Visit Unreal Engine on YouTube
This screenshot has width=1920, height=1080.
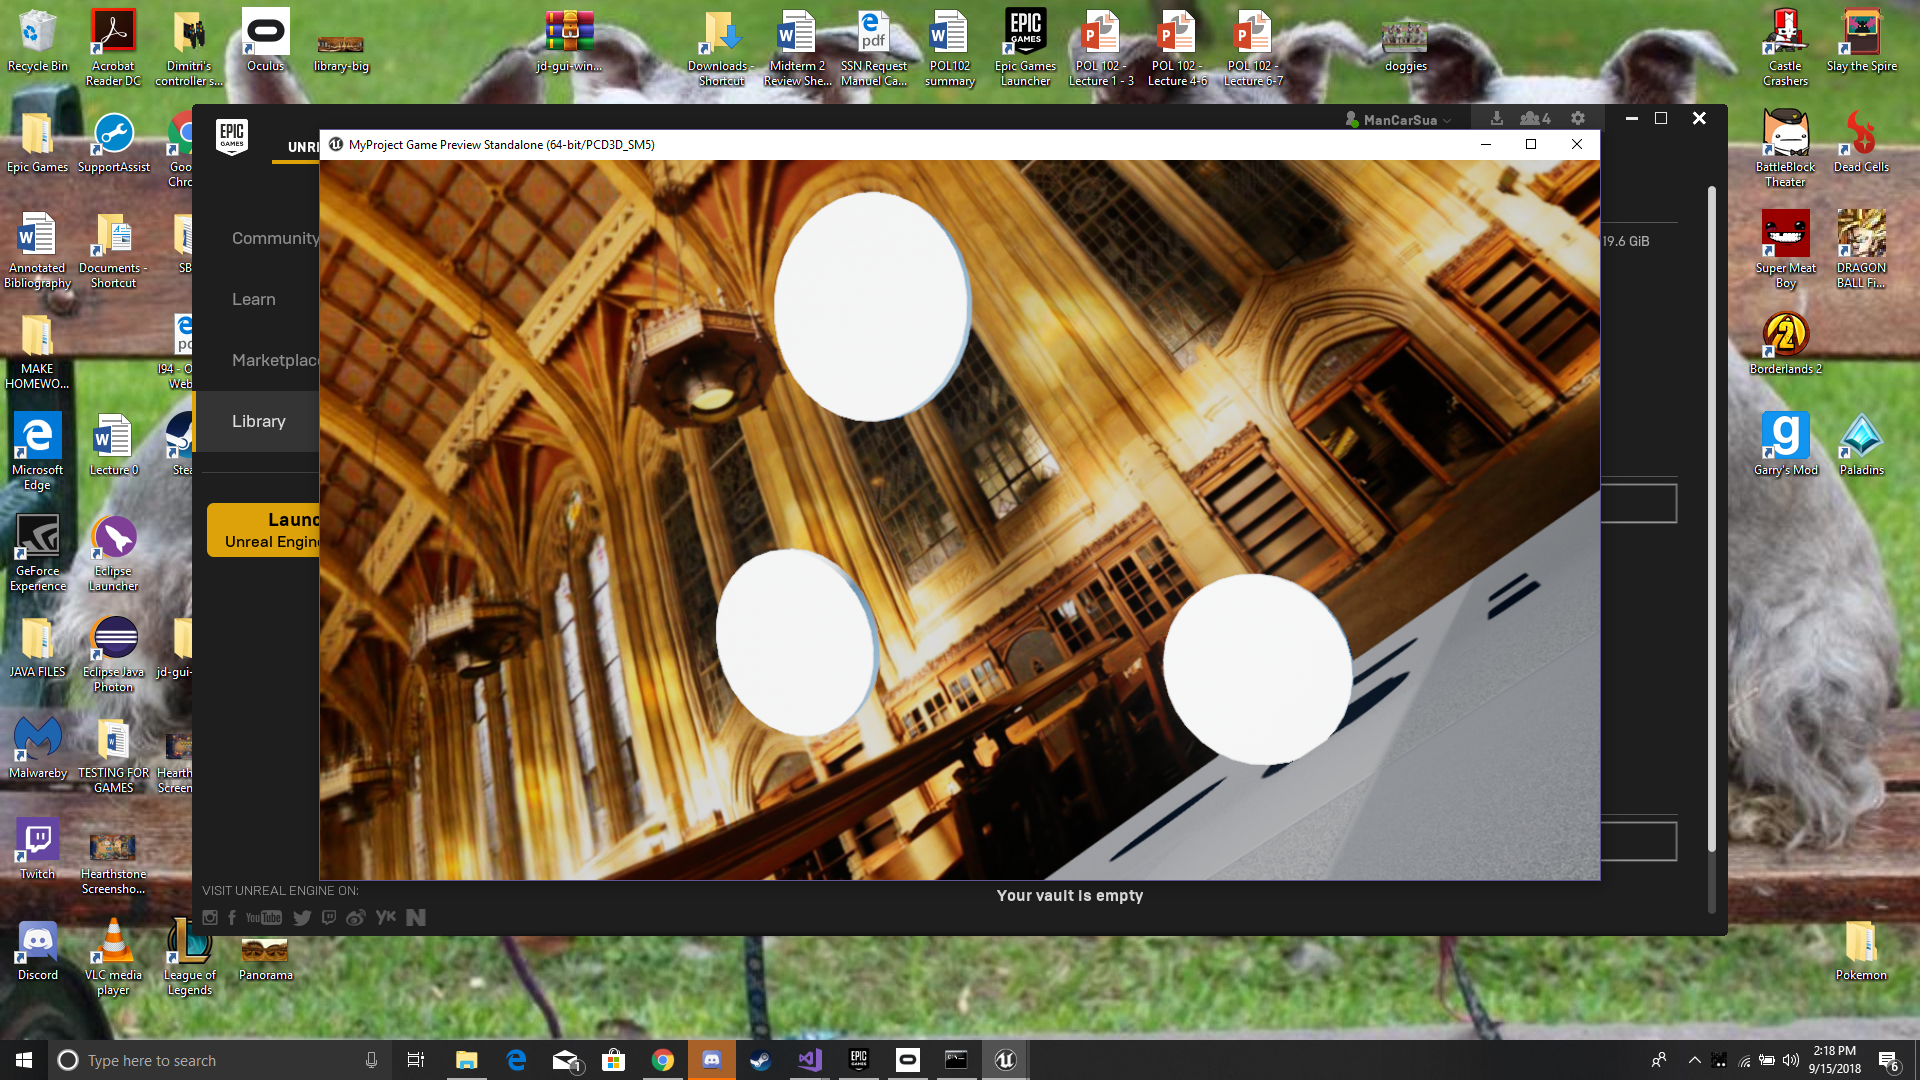pyautogui.click(x=264, y=918)
